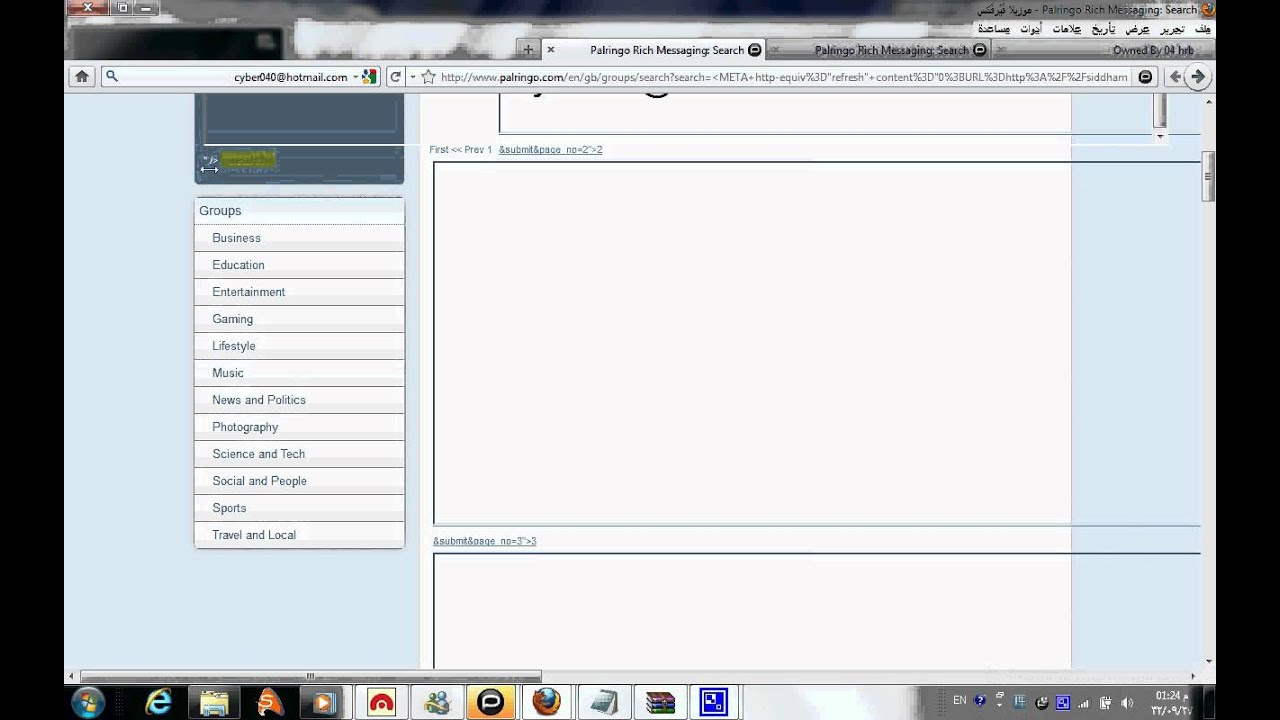Open the Music groups category
1280x720 pixels.
(299, 373)
